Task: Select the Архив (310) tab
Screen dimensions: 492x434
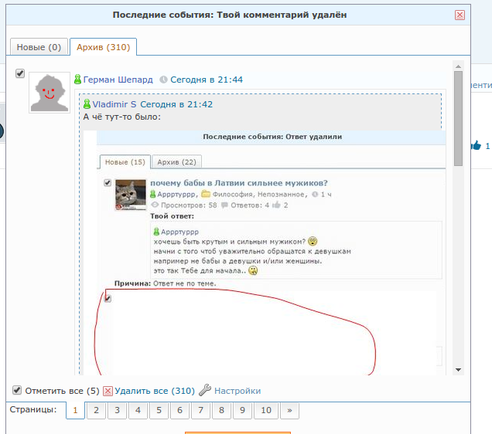Action: pos(103,47)
